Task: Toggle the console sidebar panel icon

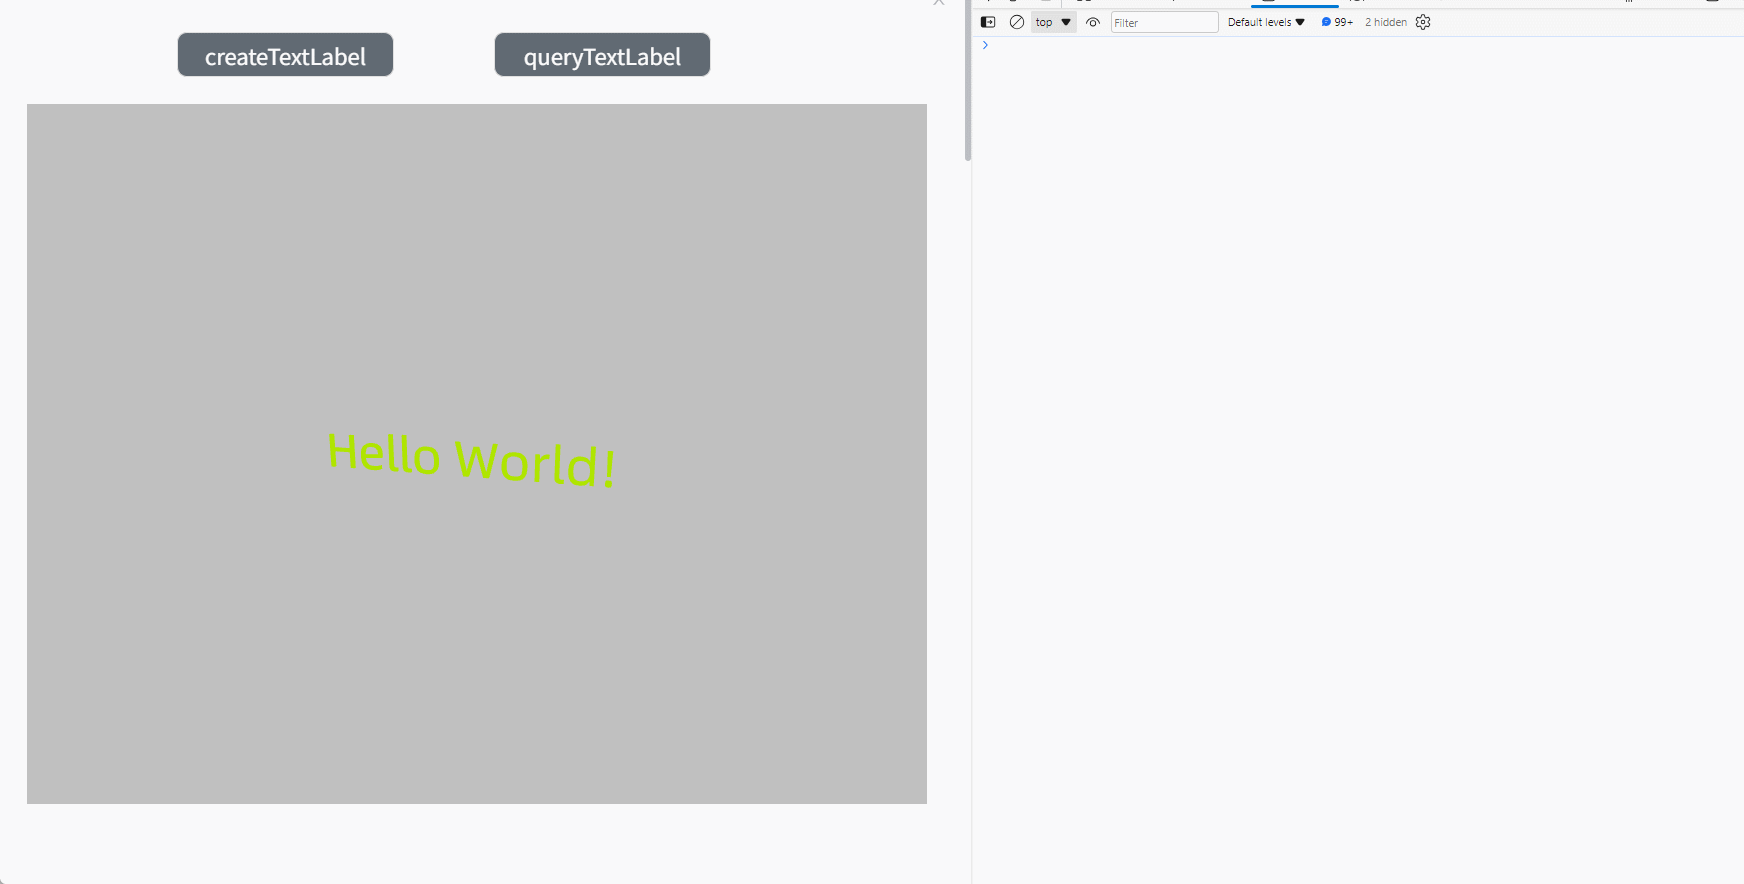Action: click(x=988, y=22)
